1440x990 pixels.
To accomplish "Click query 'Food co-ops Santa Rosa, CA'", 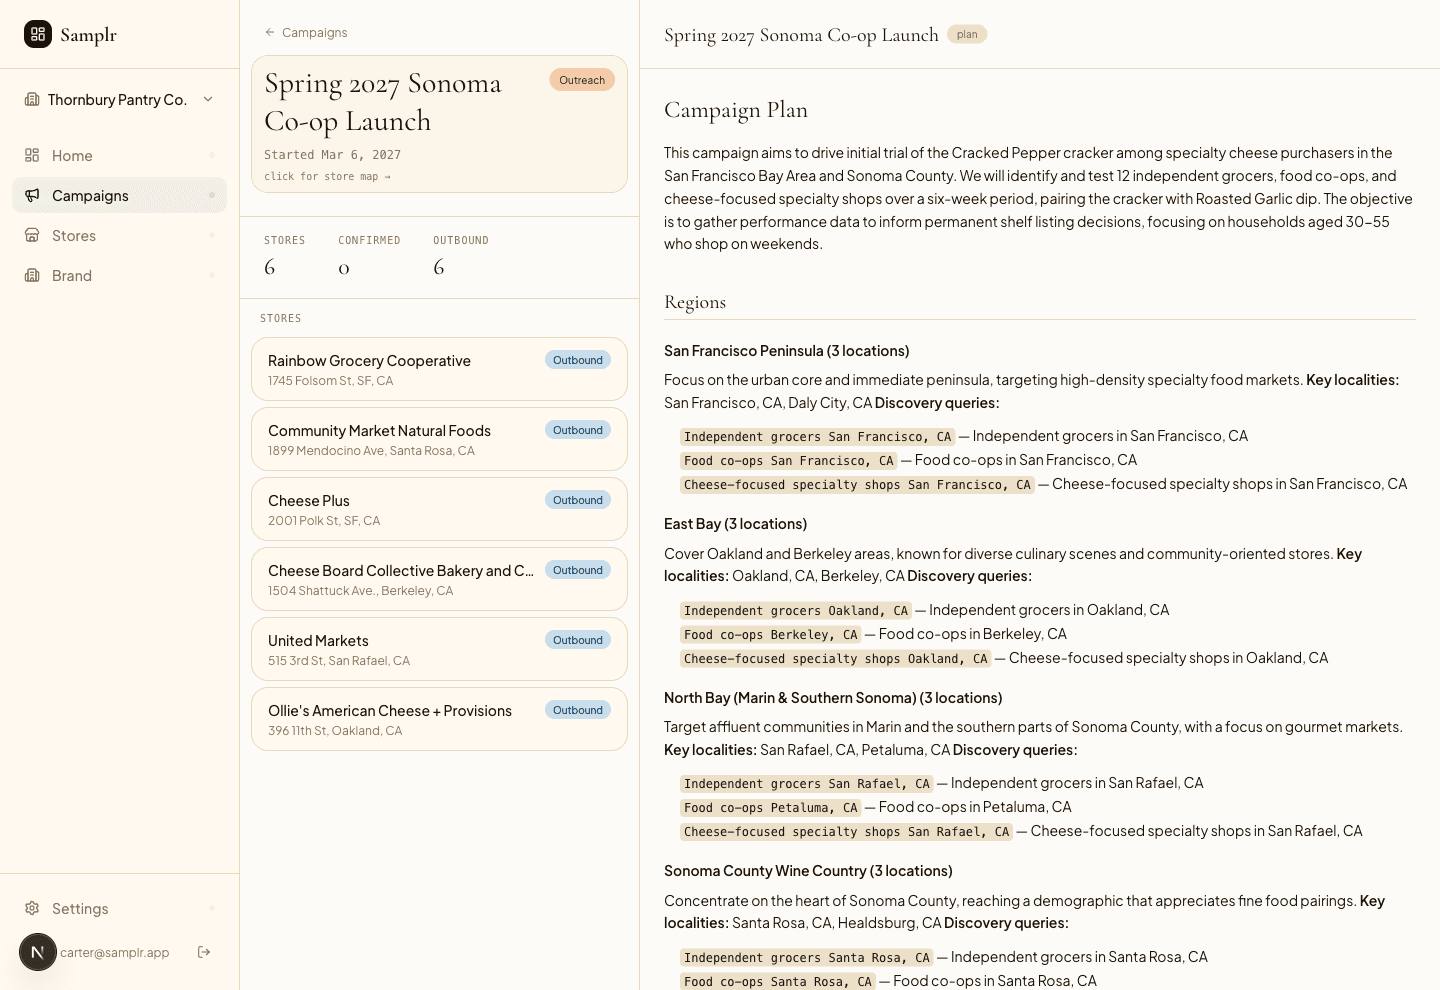I will [x=778, y=982].
